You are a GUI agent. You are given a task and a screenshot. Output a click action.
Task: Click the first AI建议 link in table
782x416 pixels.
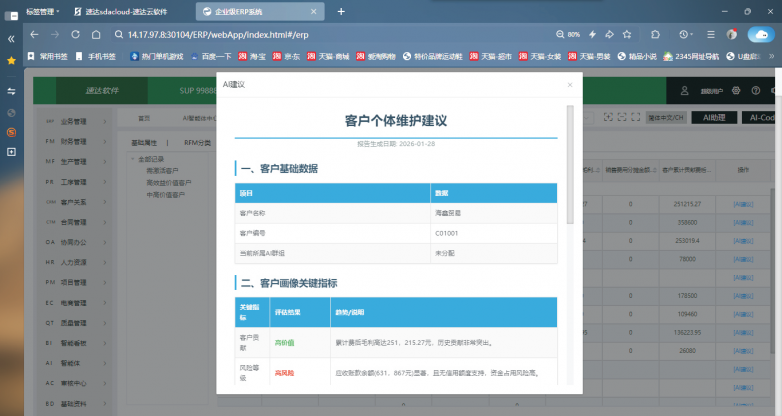[x=743, y=204]
